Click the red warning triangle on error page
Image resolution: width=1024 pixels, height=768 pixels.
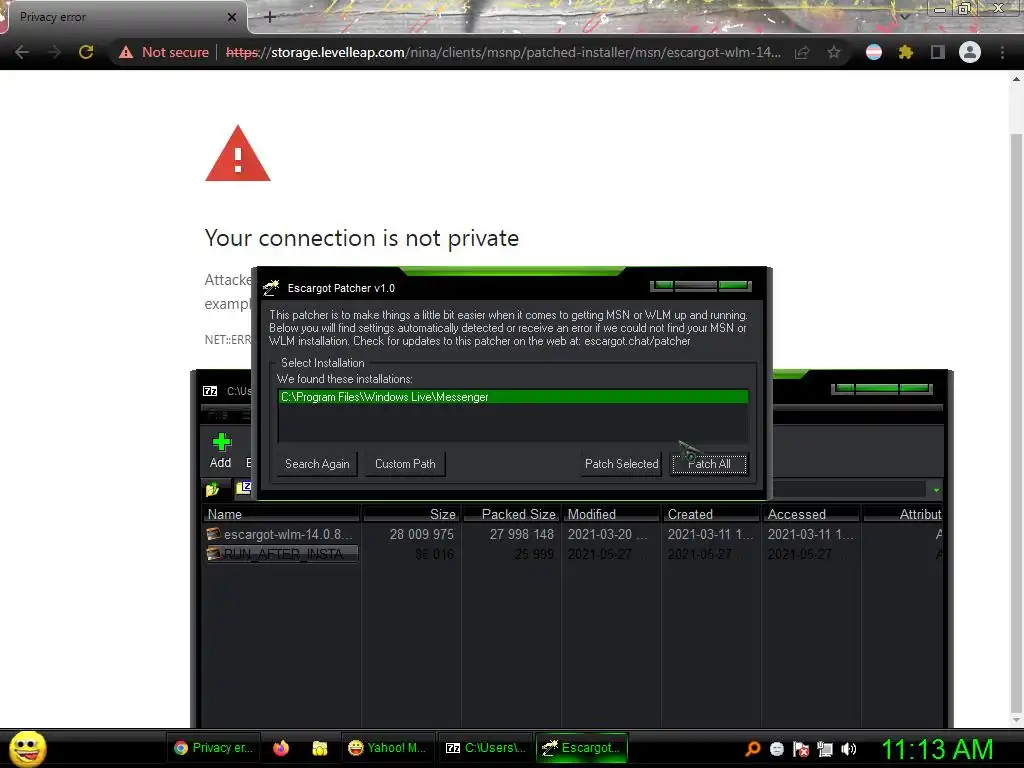click(238, 153)
